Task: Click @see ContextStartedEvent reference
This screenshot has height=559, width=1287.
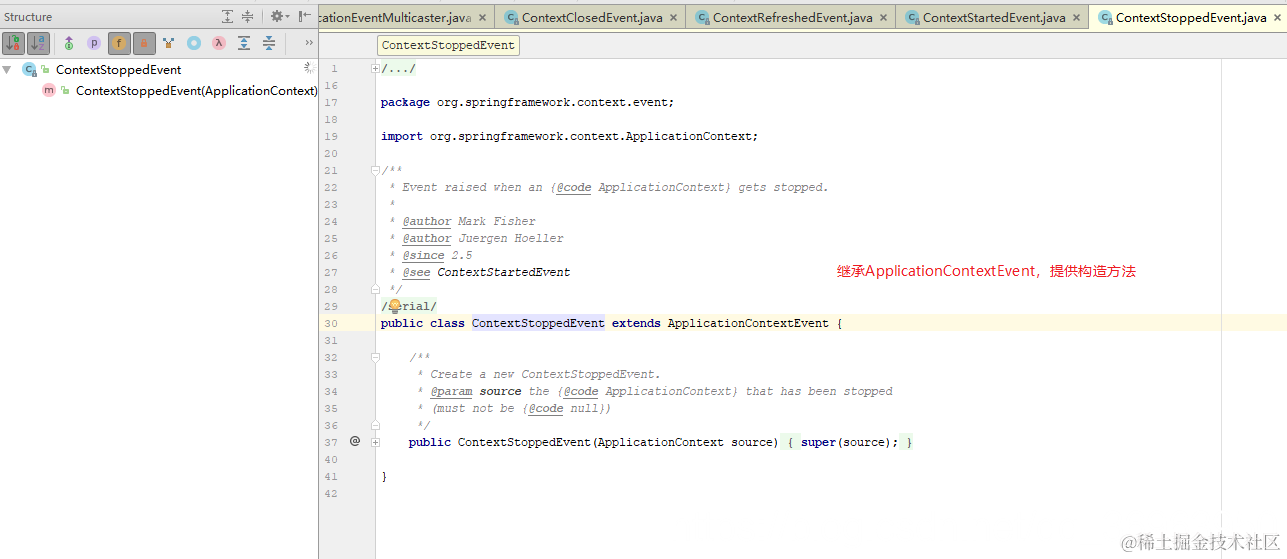Action: (486, 272)
